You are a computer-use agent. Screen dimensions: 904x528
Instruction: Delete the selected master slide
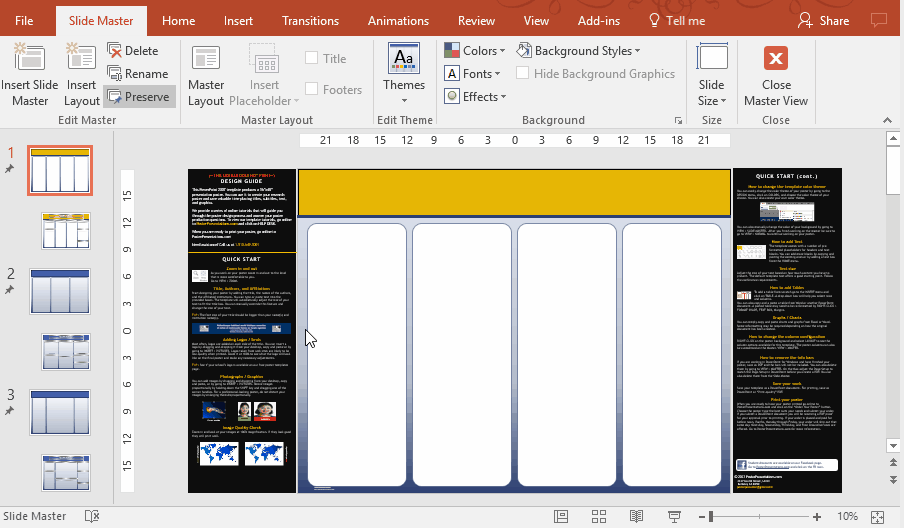click(133, 51)
